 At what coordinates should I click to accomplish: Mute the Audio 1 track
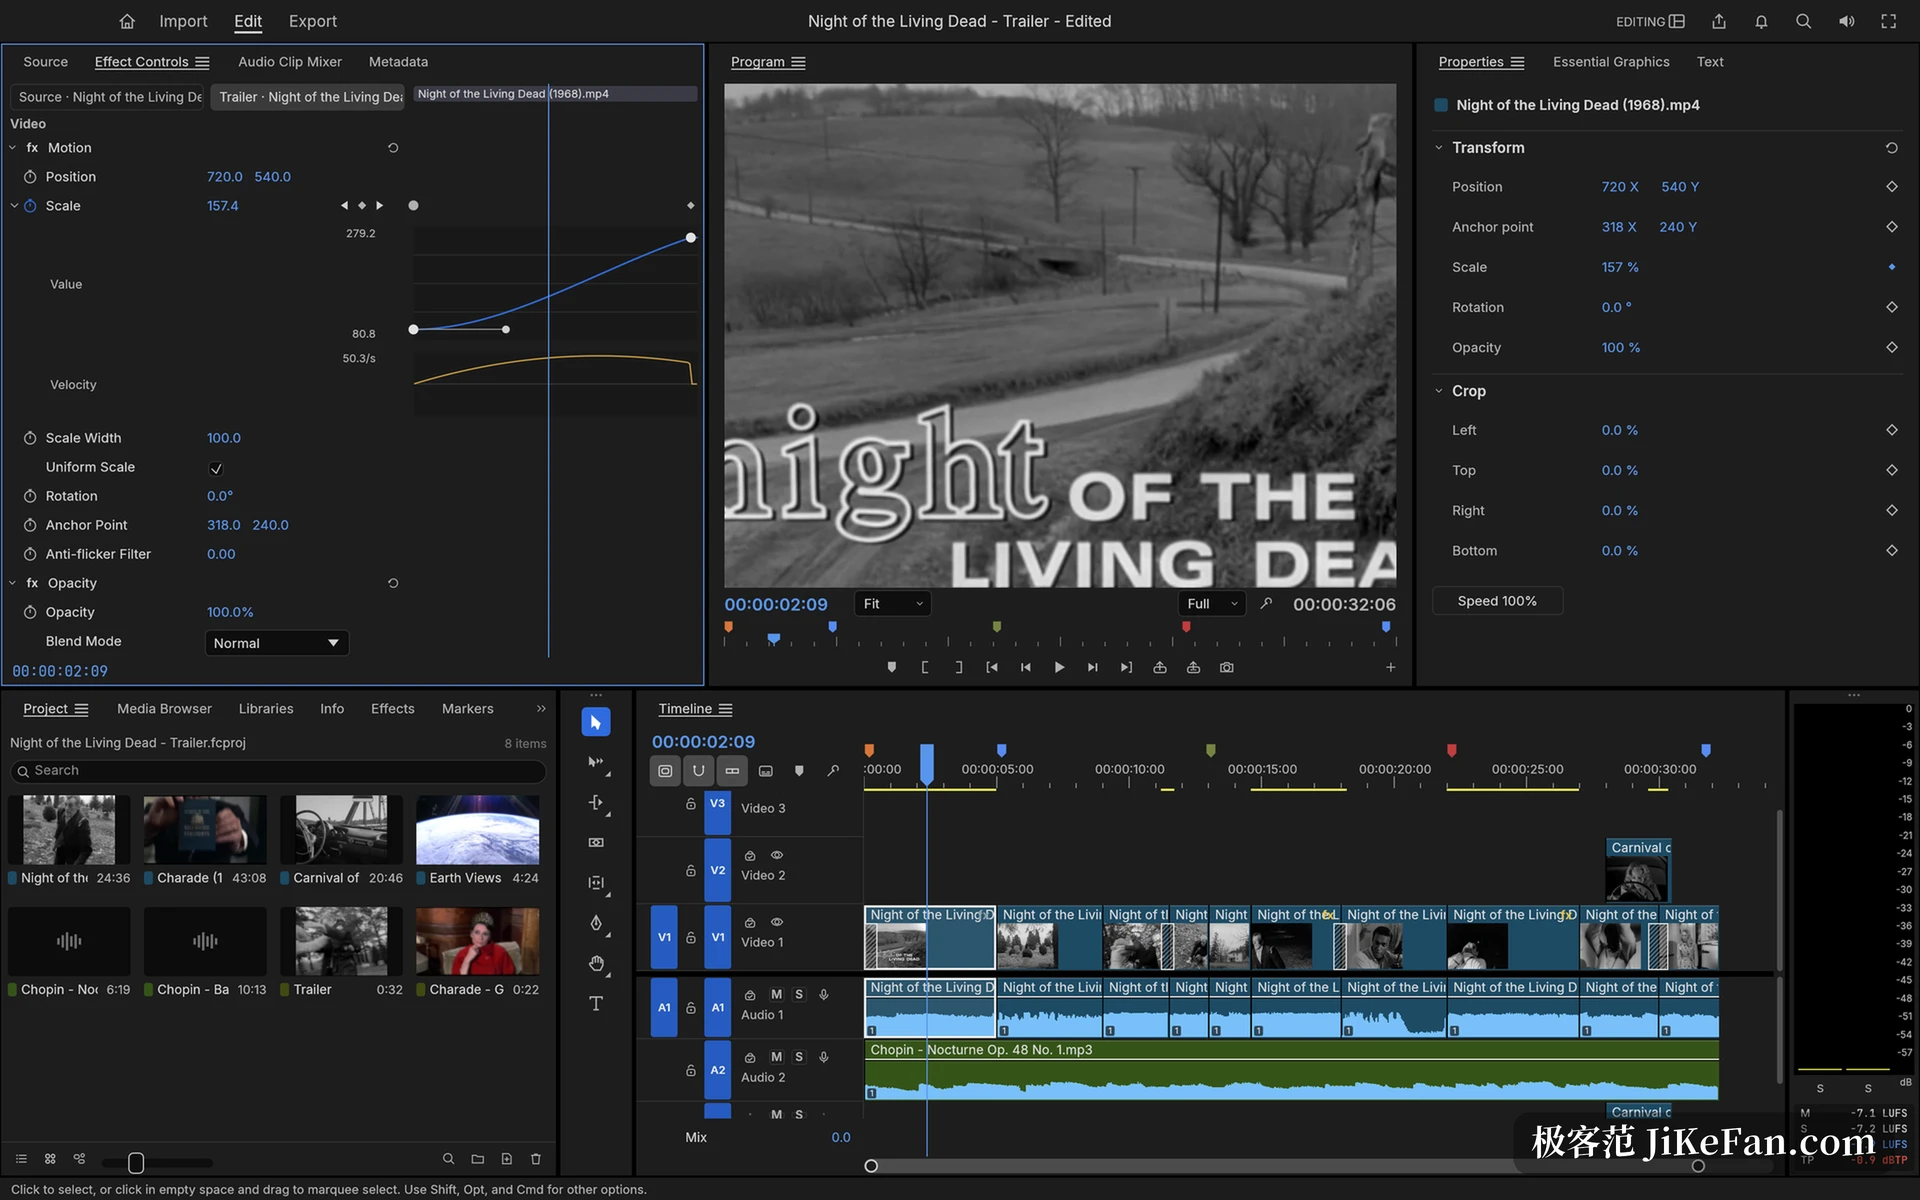[x=776, y=994]
